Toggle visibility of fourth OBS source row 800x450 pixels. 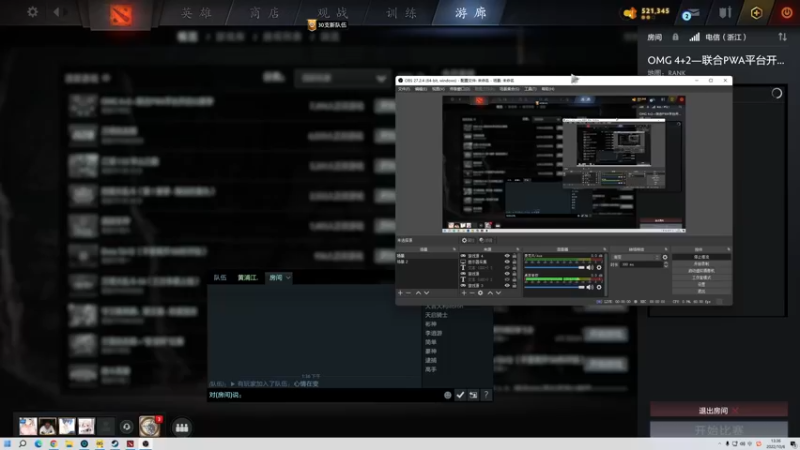[507, 273]
